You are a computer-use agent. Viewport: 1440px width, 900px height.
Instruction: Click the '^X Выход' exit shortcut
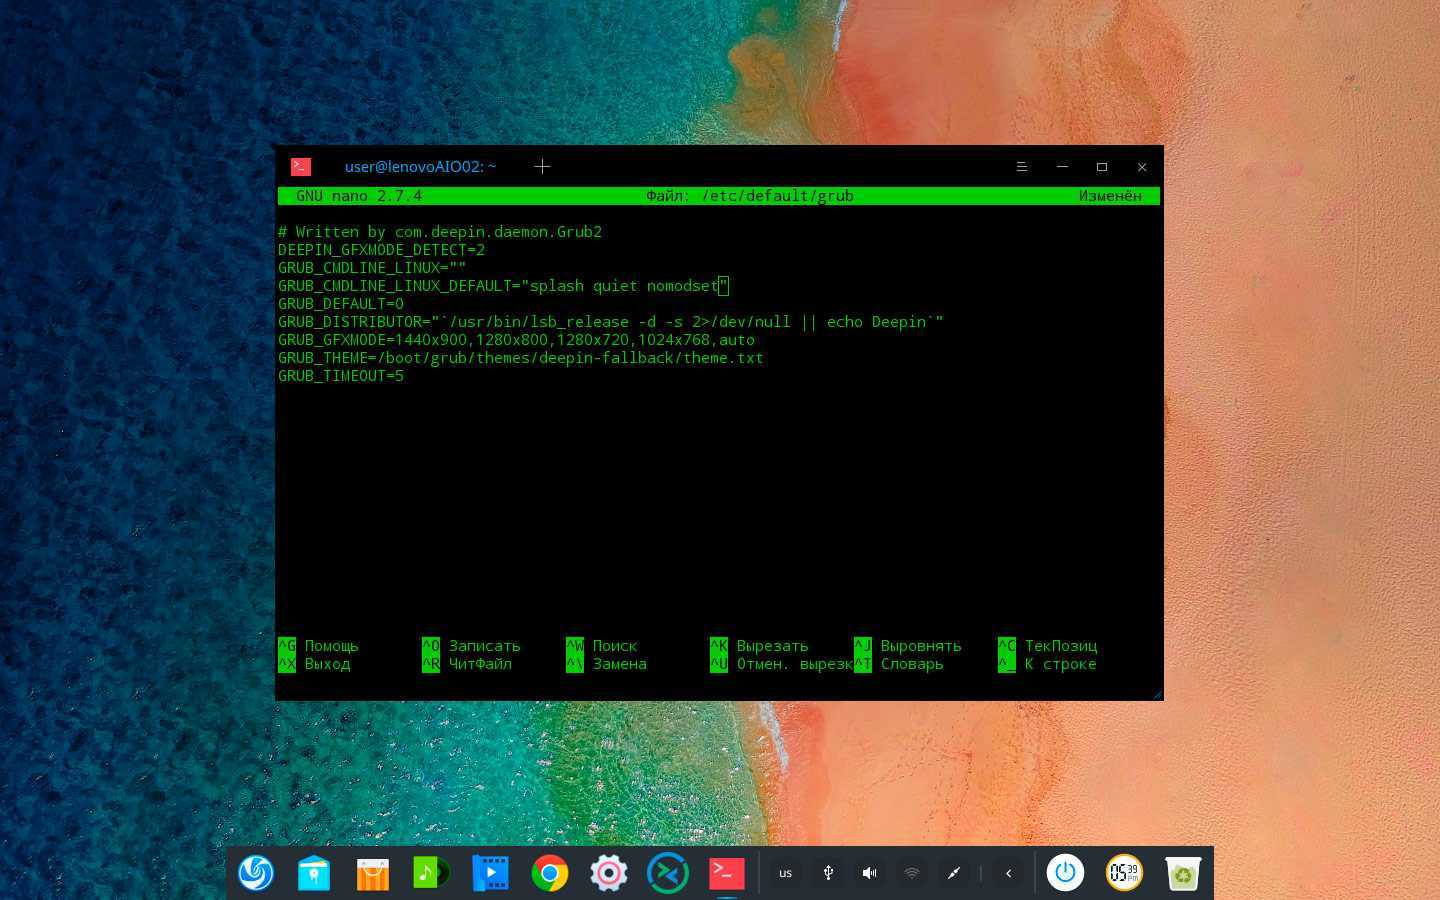(314, 664)
